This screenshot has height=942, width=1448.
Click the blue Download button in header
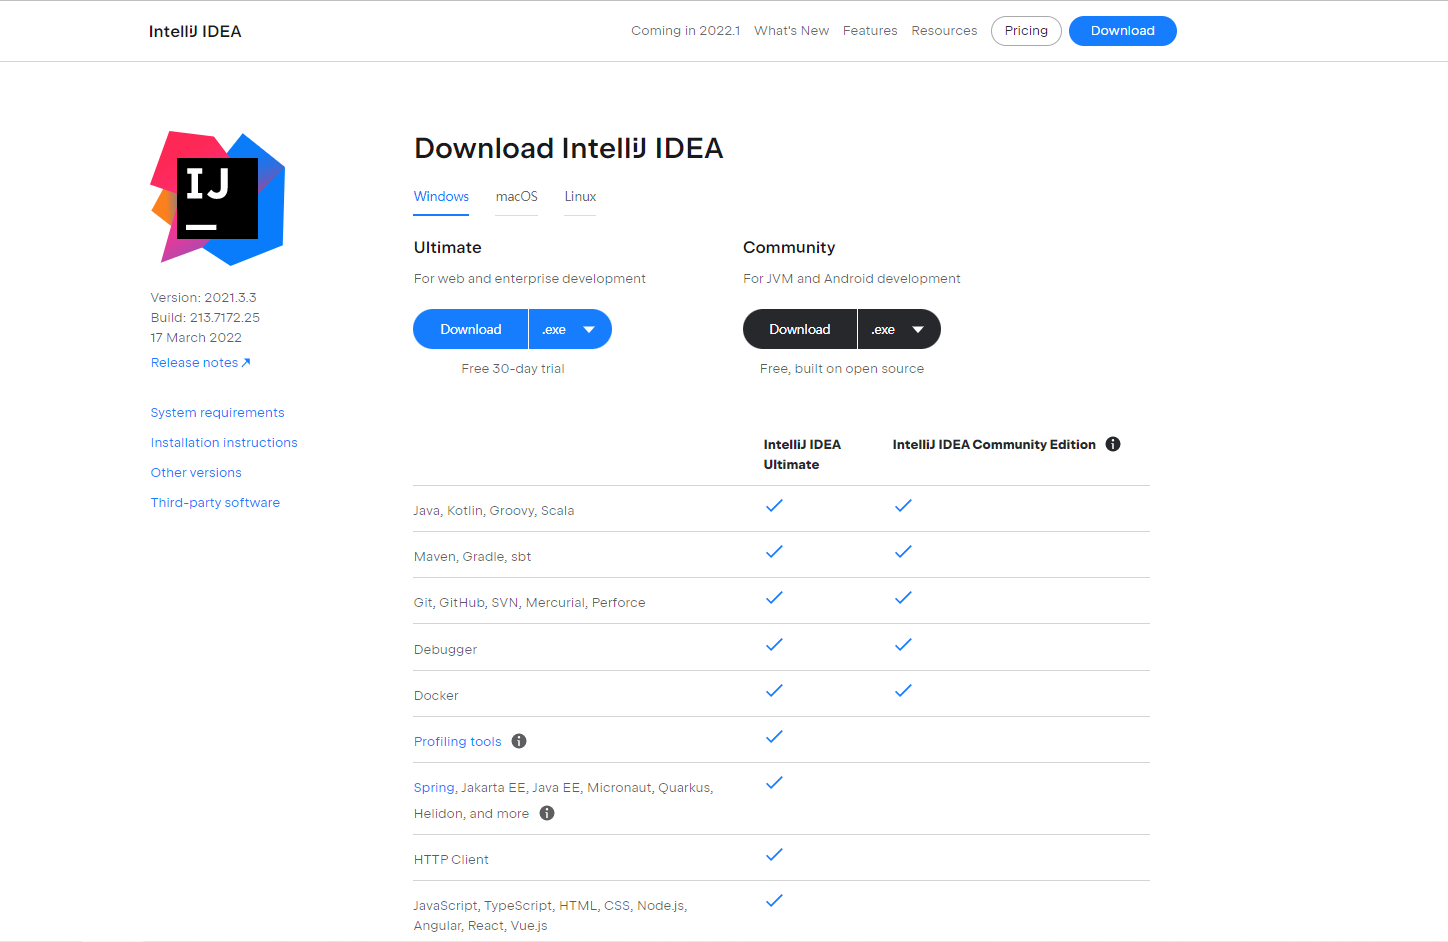click(1122, 31)
